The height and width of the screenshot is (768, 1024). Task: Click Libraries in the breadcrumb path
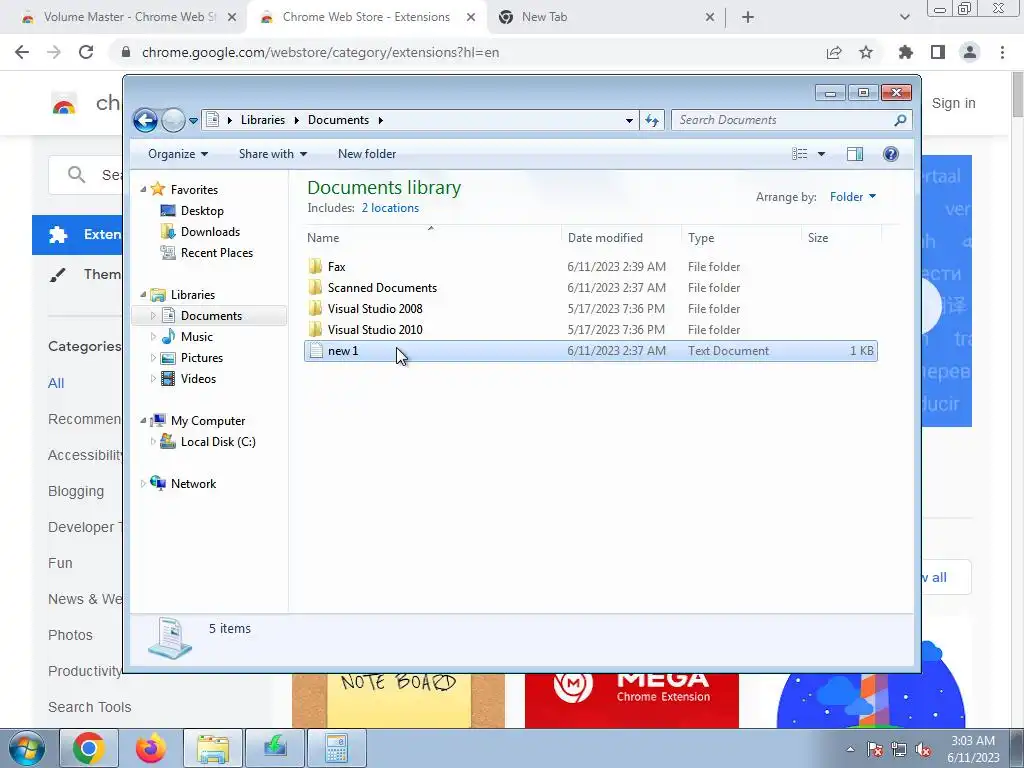pyautogui.click(x=263, y=120)
